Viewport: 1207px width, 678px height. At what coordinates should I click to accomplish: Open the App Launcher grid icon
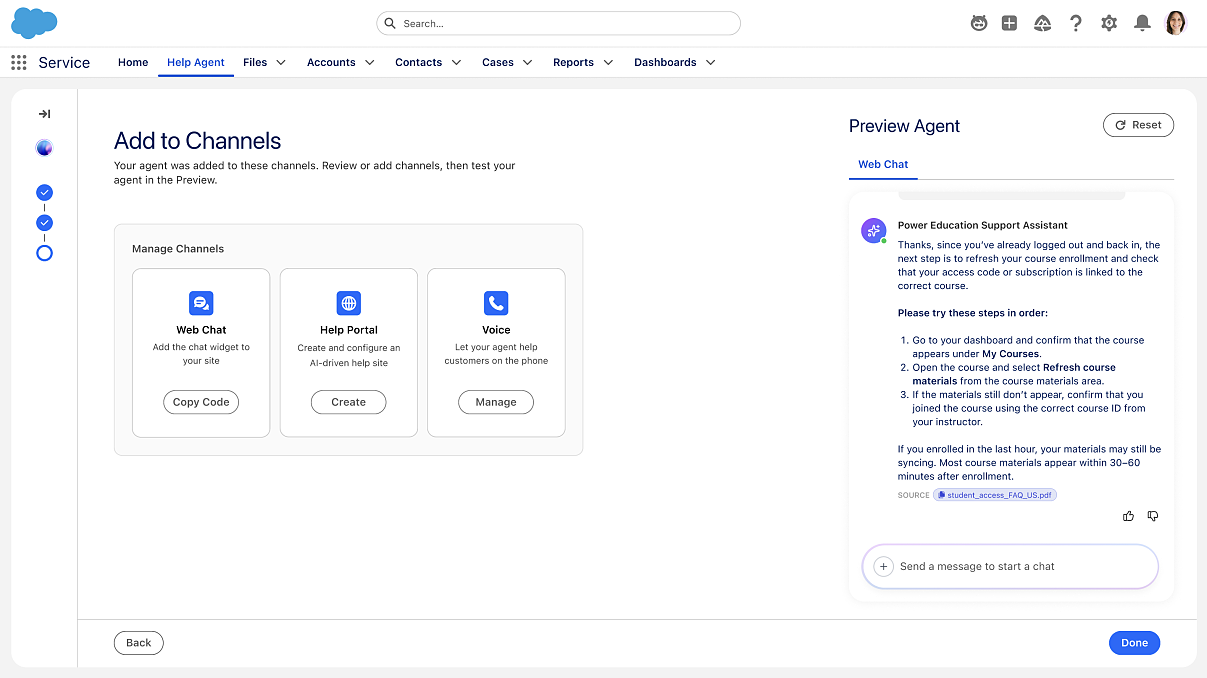(19, 62)
